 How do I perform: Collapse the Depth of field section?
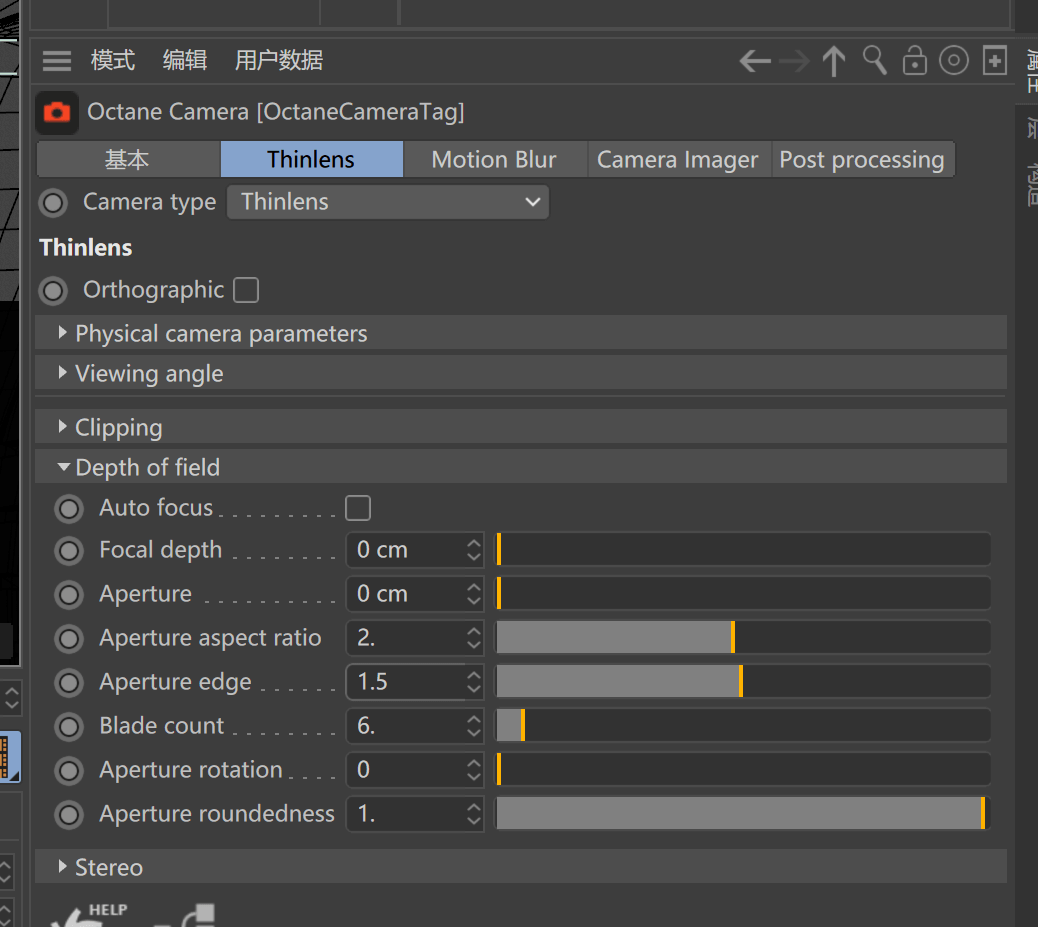521,467
